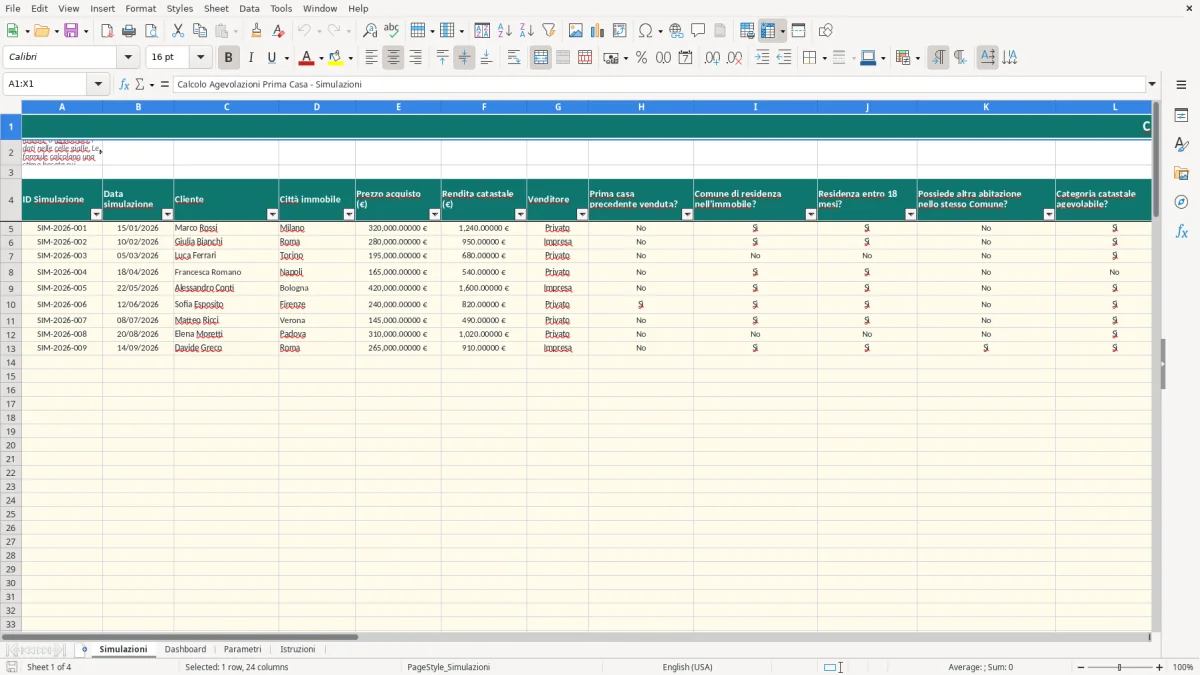
Task: Click the Cut scissors icon
Action: (178, 31)
